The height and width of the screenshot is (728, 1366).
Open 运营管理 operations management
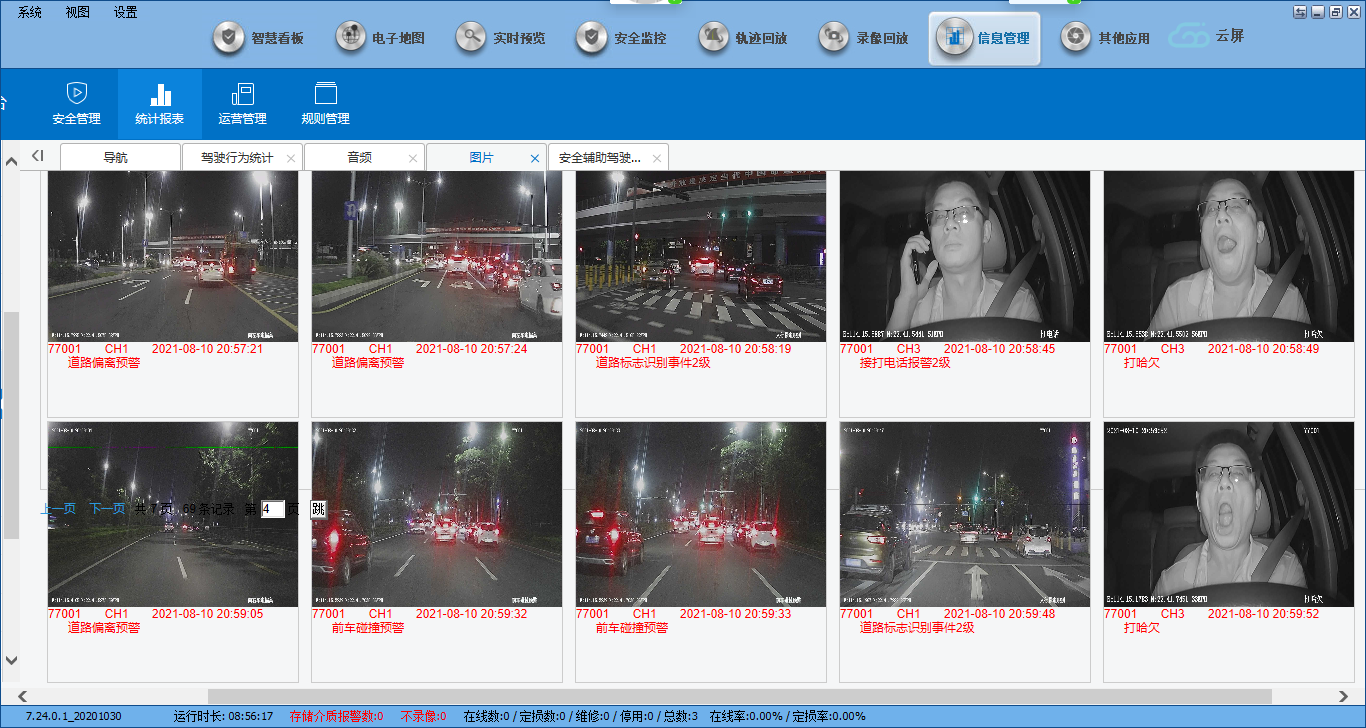pyautogui.click(x=242, y=104)
